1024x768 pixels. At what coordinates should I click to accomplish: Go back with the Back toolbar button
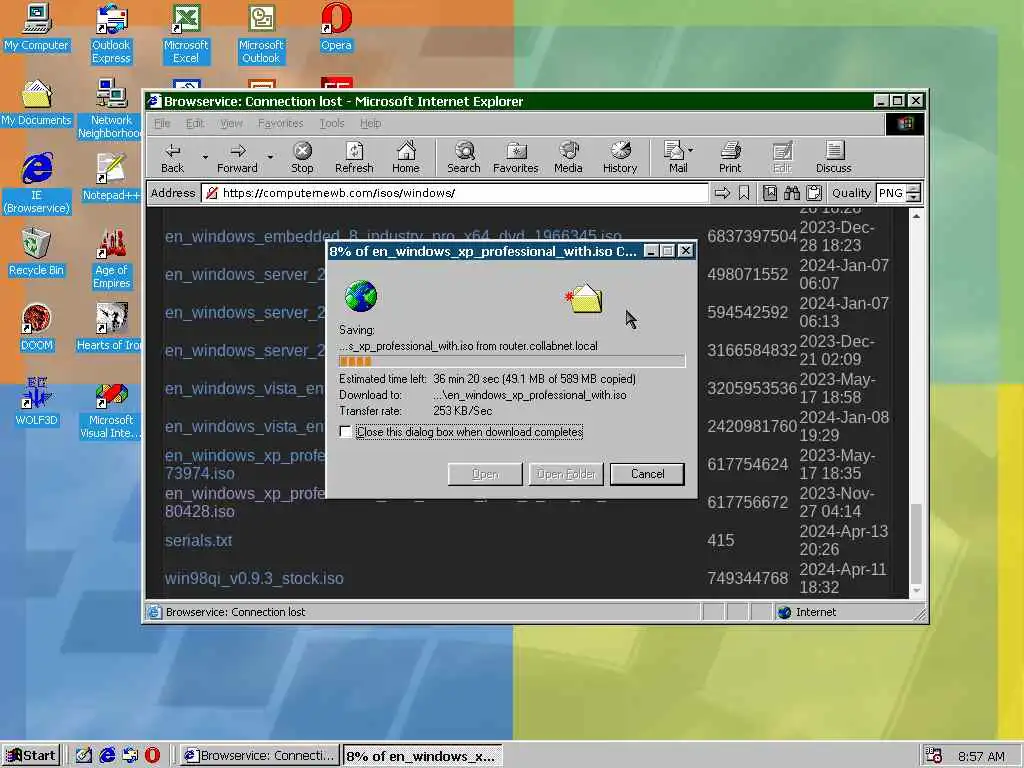[172, 157]
